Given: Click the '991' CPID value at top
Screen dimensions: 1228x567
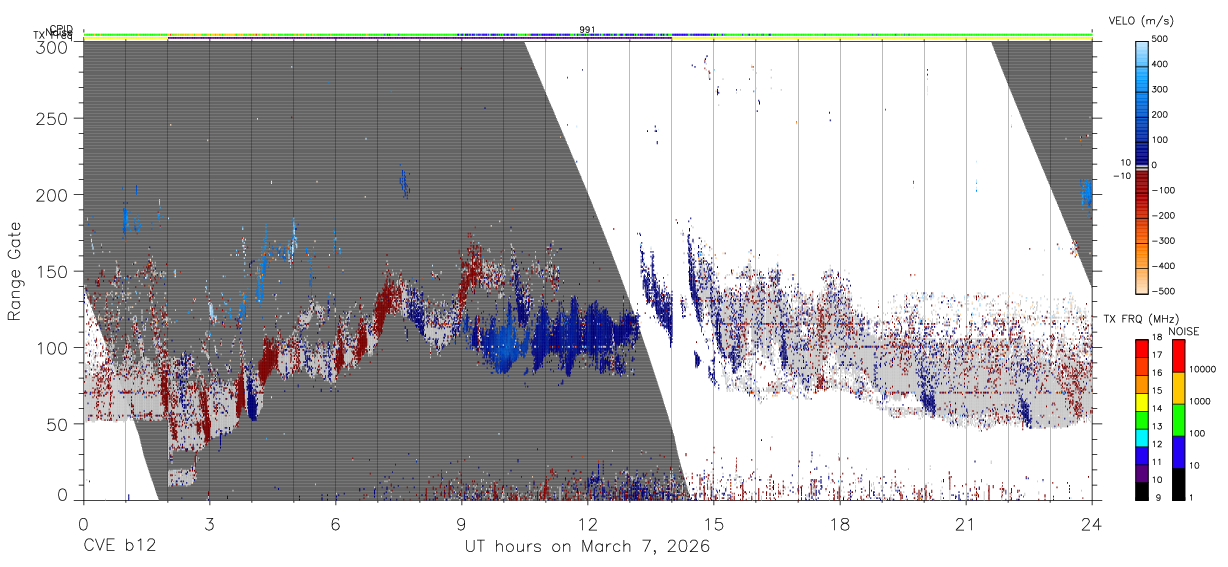Looking at the screenshot, I should 587,30.
